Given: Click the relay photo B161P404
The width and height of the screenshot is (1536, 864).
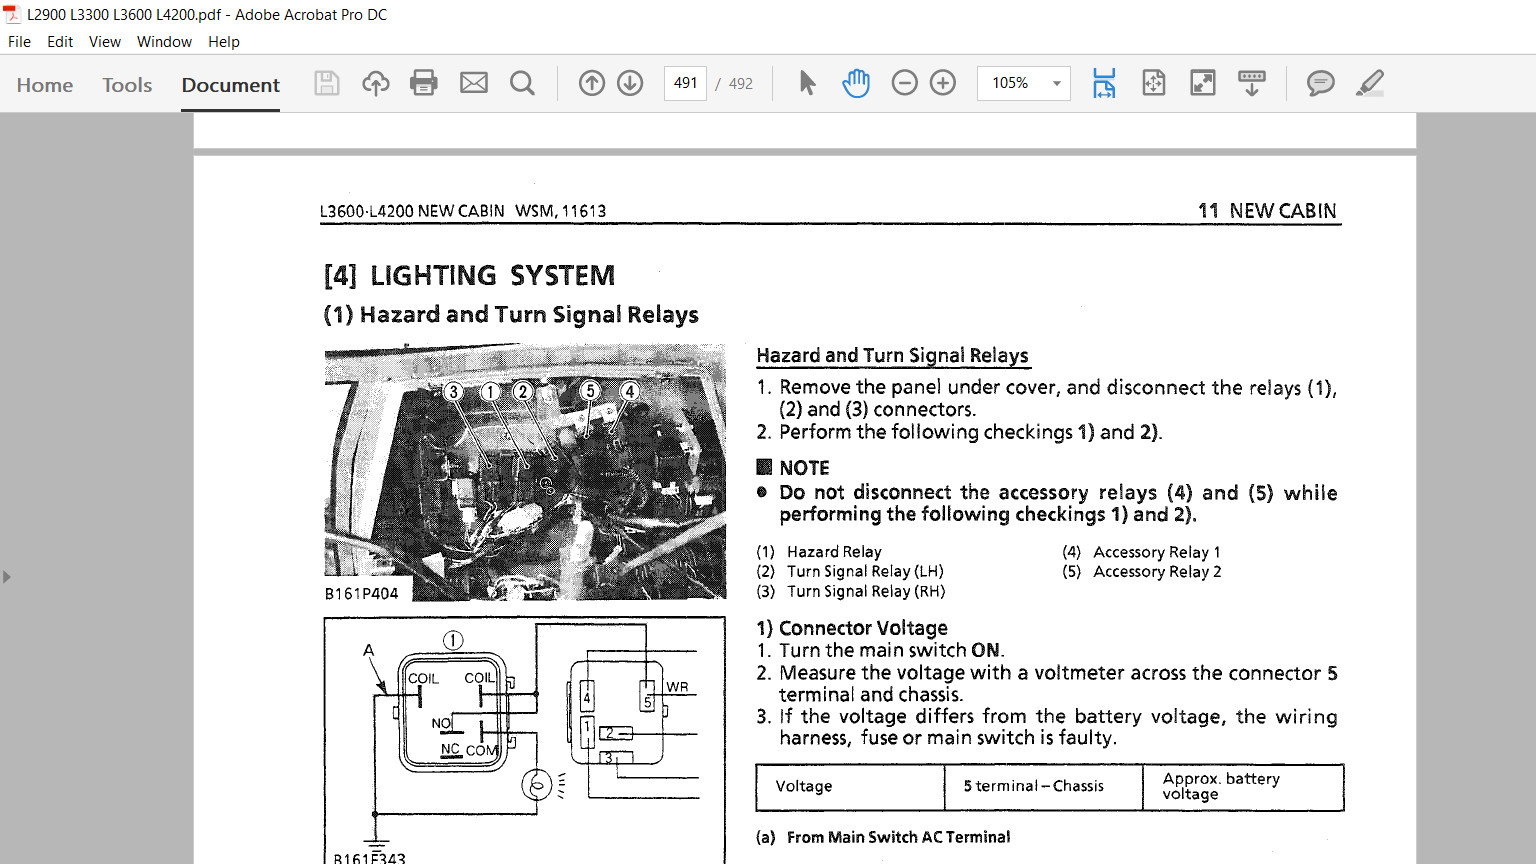Looking at the screenshot, I should [x=525, y=472].
